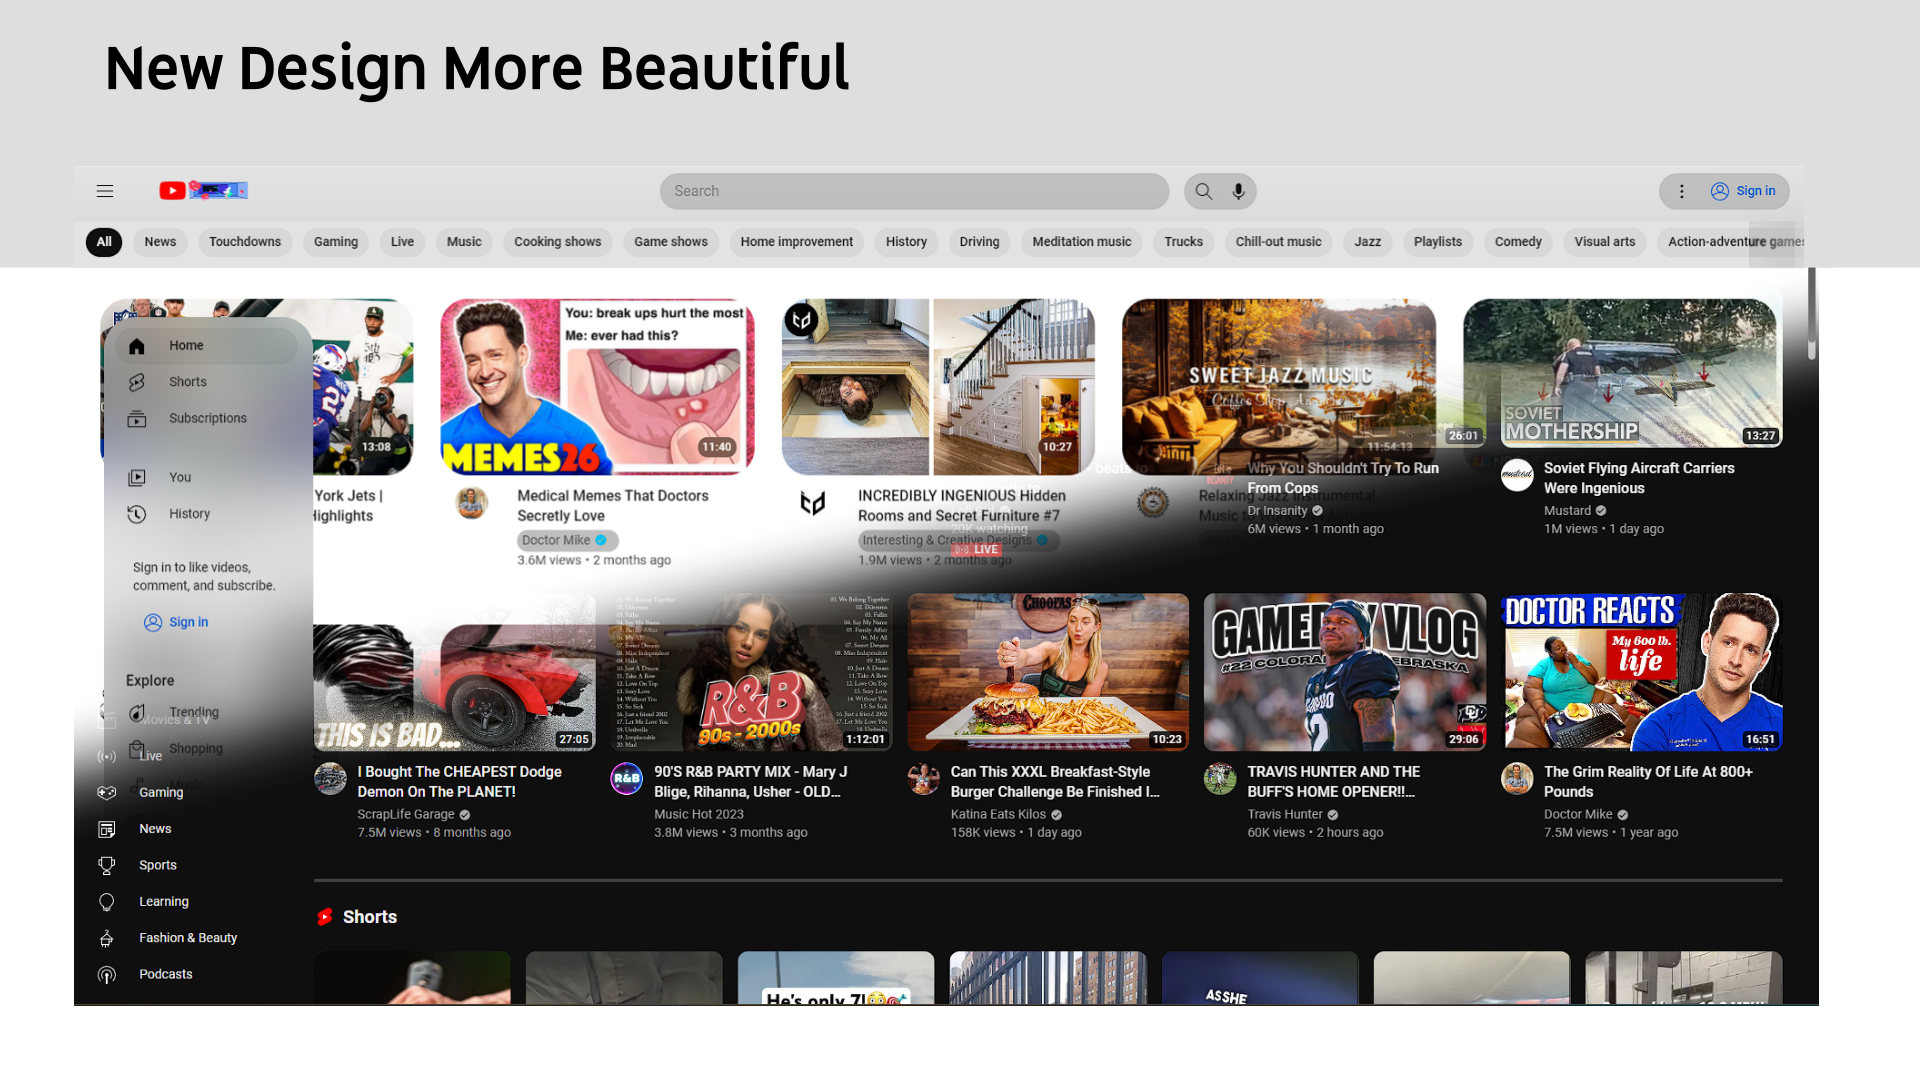The image size is (1920, 1080).
Task: Select the Cooking shows chip
Action: pyautogui.click(x=557, y=242)
